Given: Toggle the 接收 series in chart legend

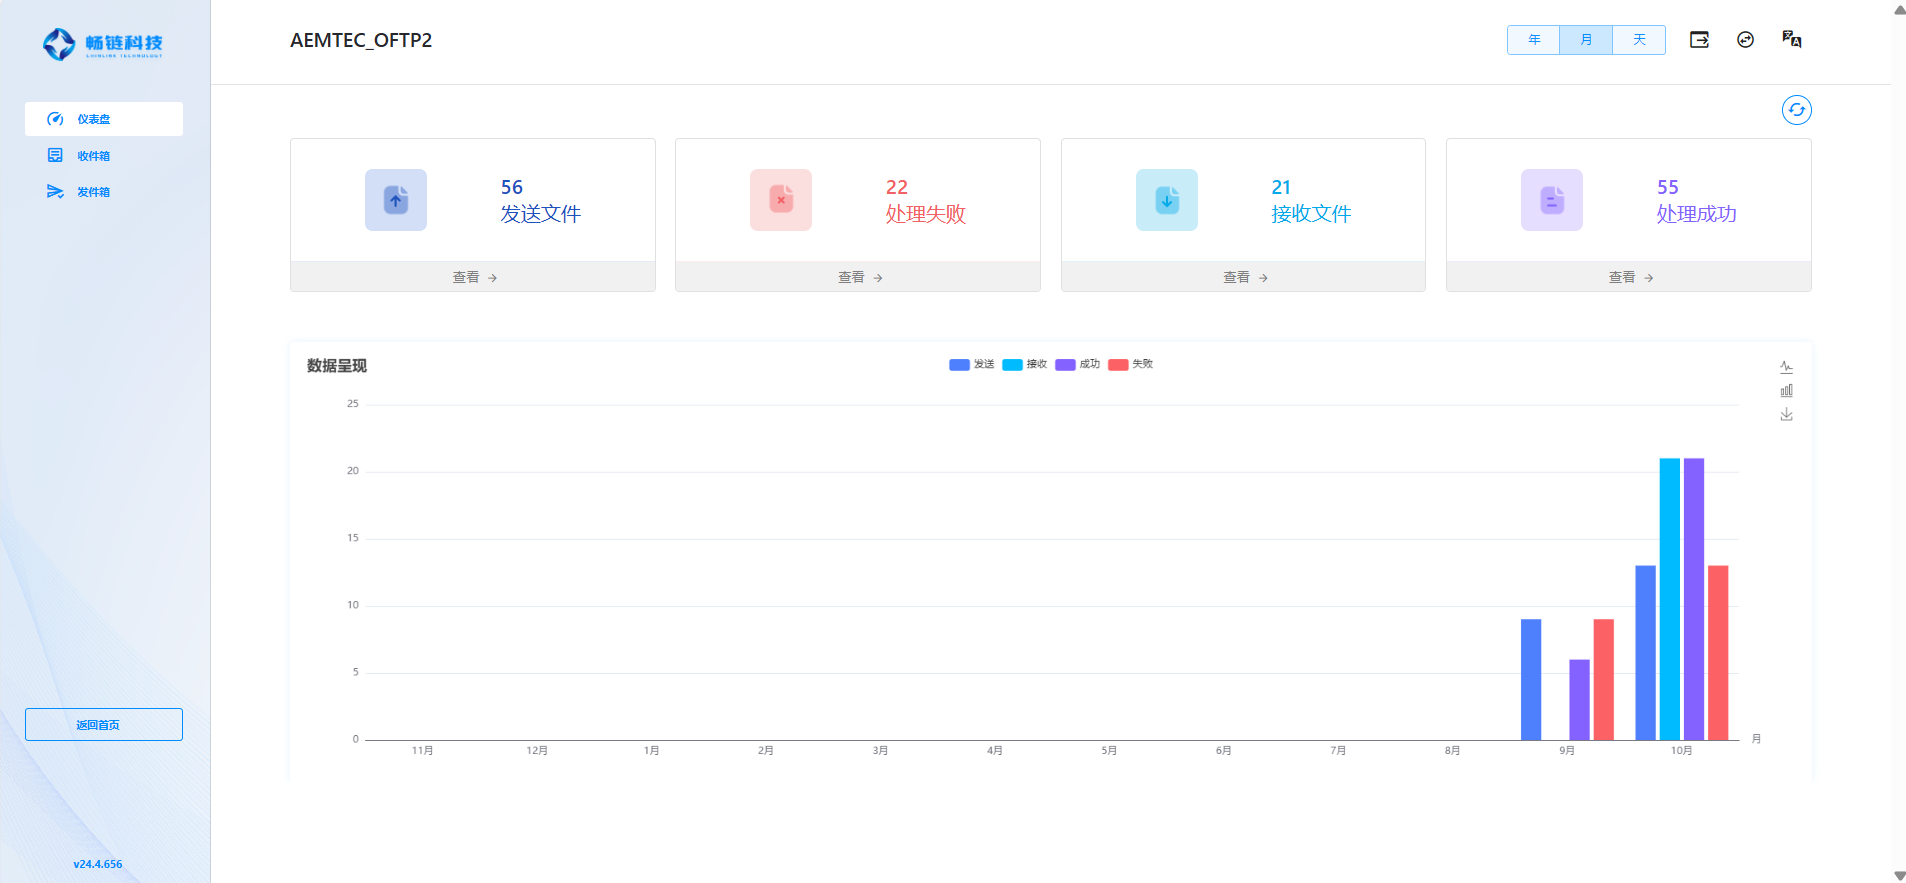Looking at the screenshot, I should [1025, 365].
